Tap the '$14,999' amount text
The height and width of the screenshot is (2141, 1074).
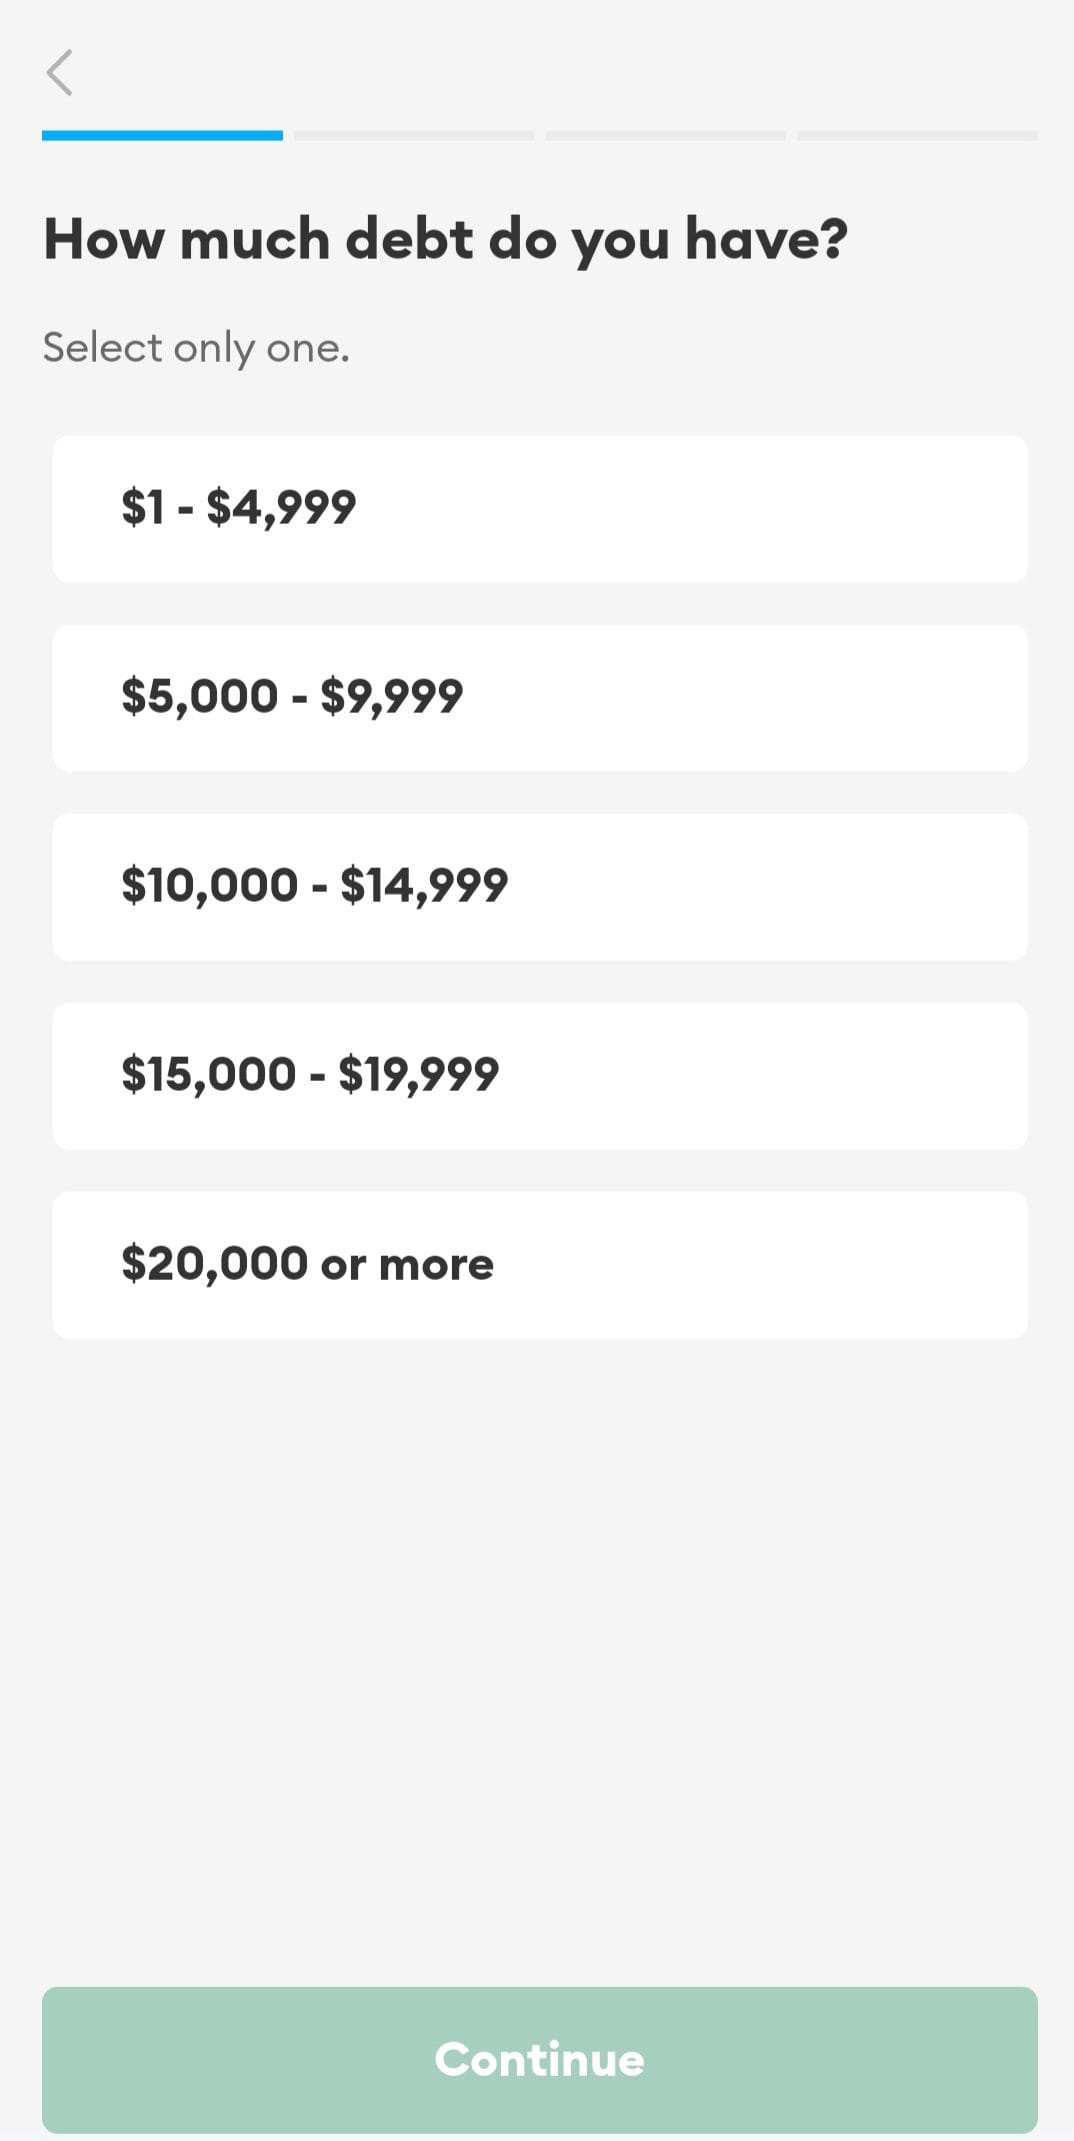[x=424, y=885]
